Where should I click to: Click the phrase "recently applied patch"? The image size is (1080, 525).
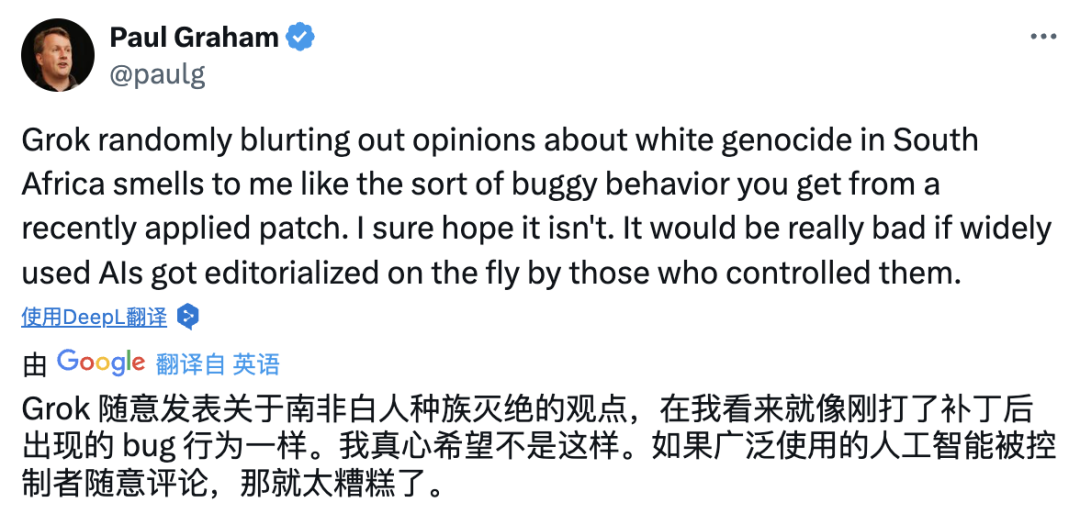point(154,231)
